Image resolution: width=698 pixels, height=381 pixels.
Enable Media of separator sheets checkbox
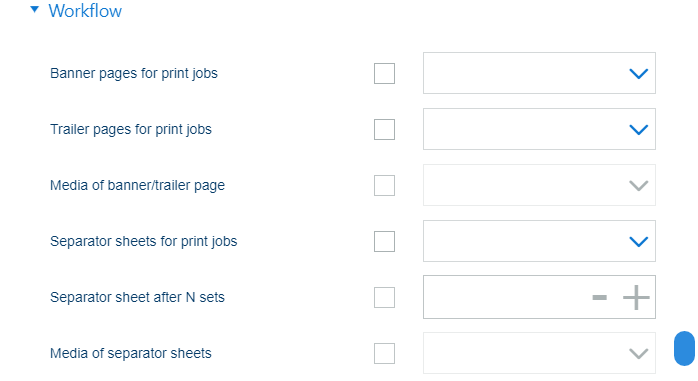384,353
